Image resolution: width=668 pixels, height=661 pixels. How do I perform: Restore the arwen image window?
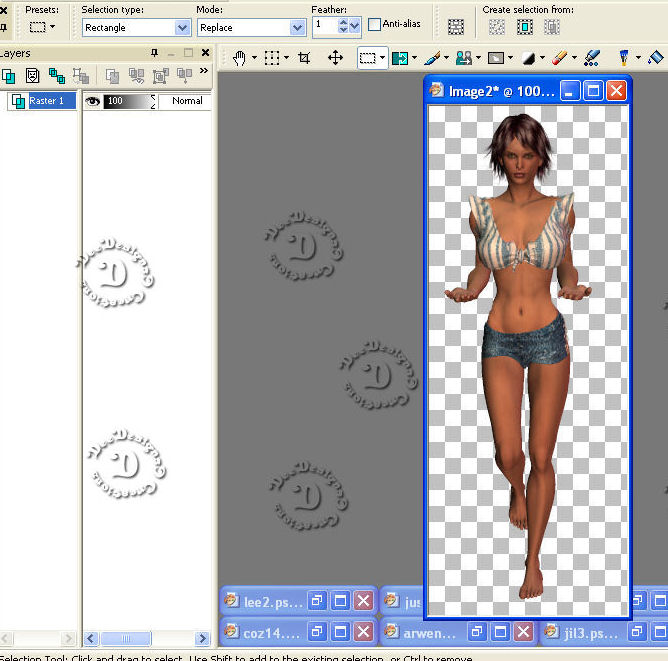477,632
